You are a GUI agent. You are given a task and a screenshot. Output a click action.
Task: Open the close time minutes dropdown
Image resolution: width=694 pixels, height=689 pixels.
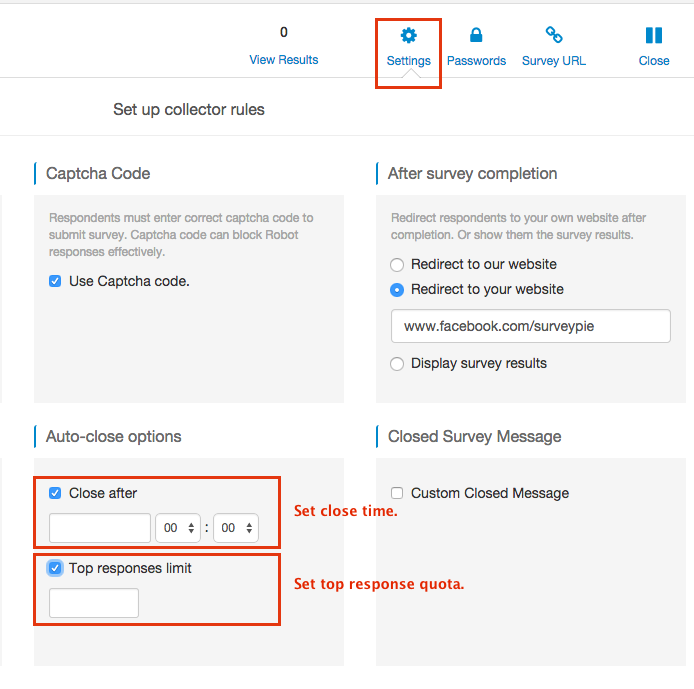(x=236, y=528)
